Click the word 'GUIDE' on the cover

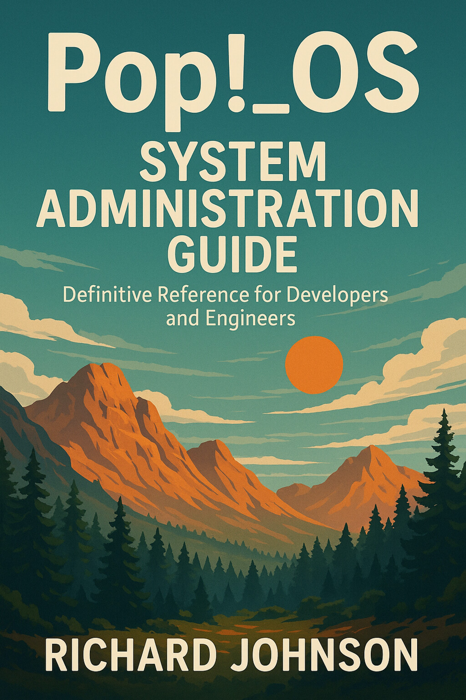233,253
